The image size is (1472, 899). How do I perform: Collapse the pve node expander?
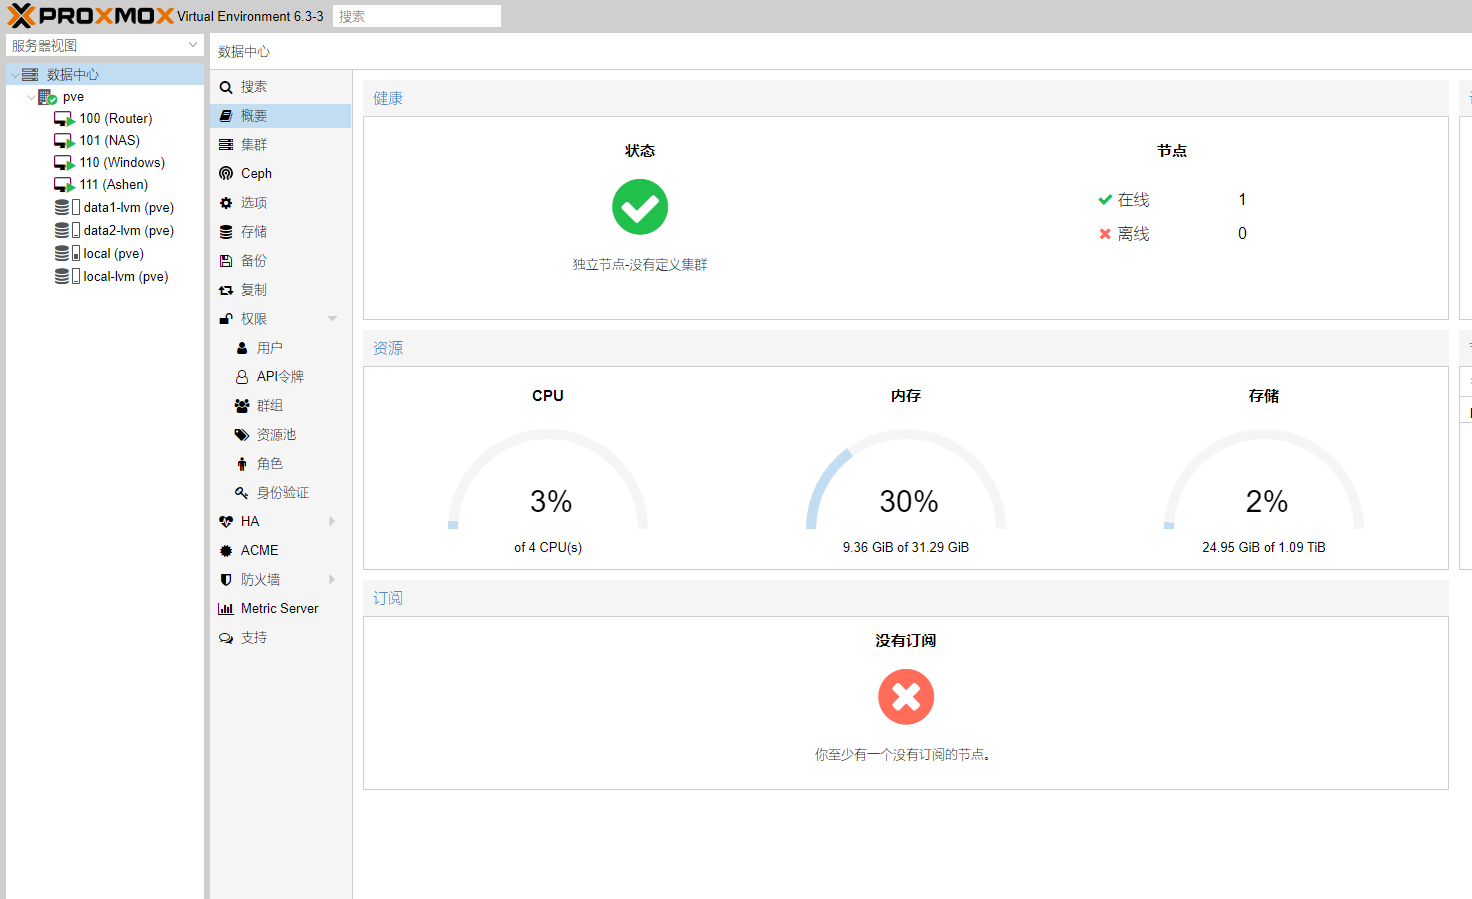pos(31,97)
